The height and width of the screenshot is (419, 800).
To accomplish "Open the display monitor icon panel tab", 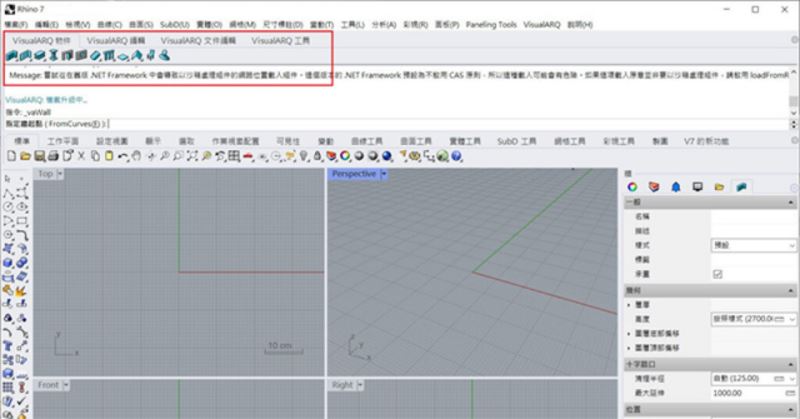I will [697, 187].
